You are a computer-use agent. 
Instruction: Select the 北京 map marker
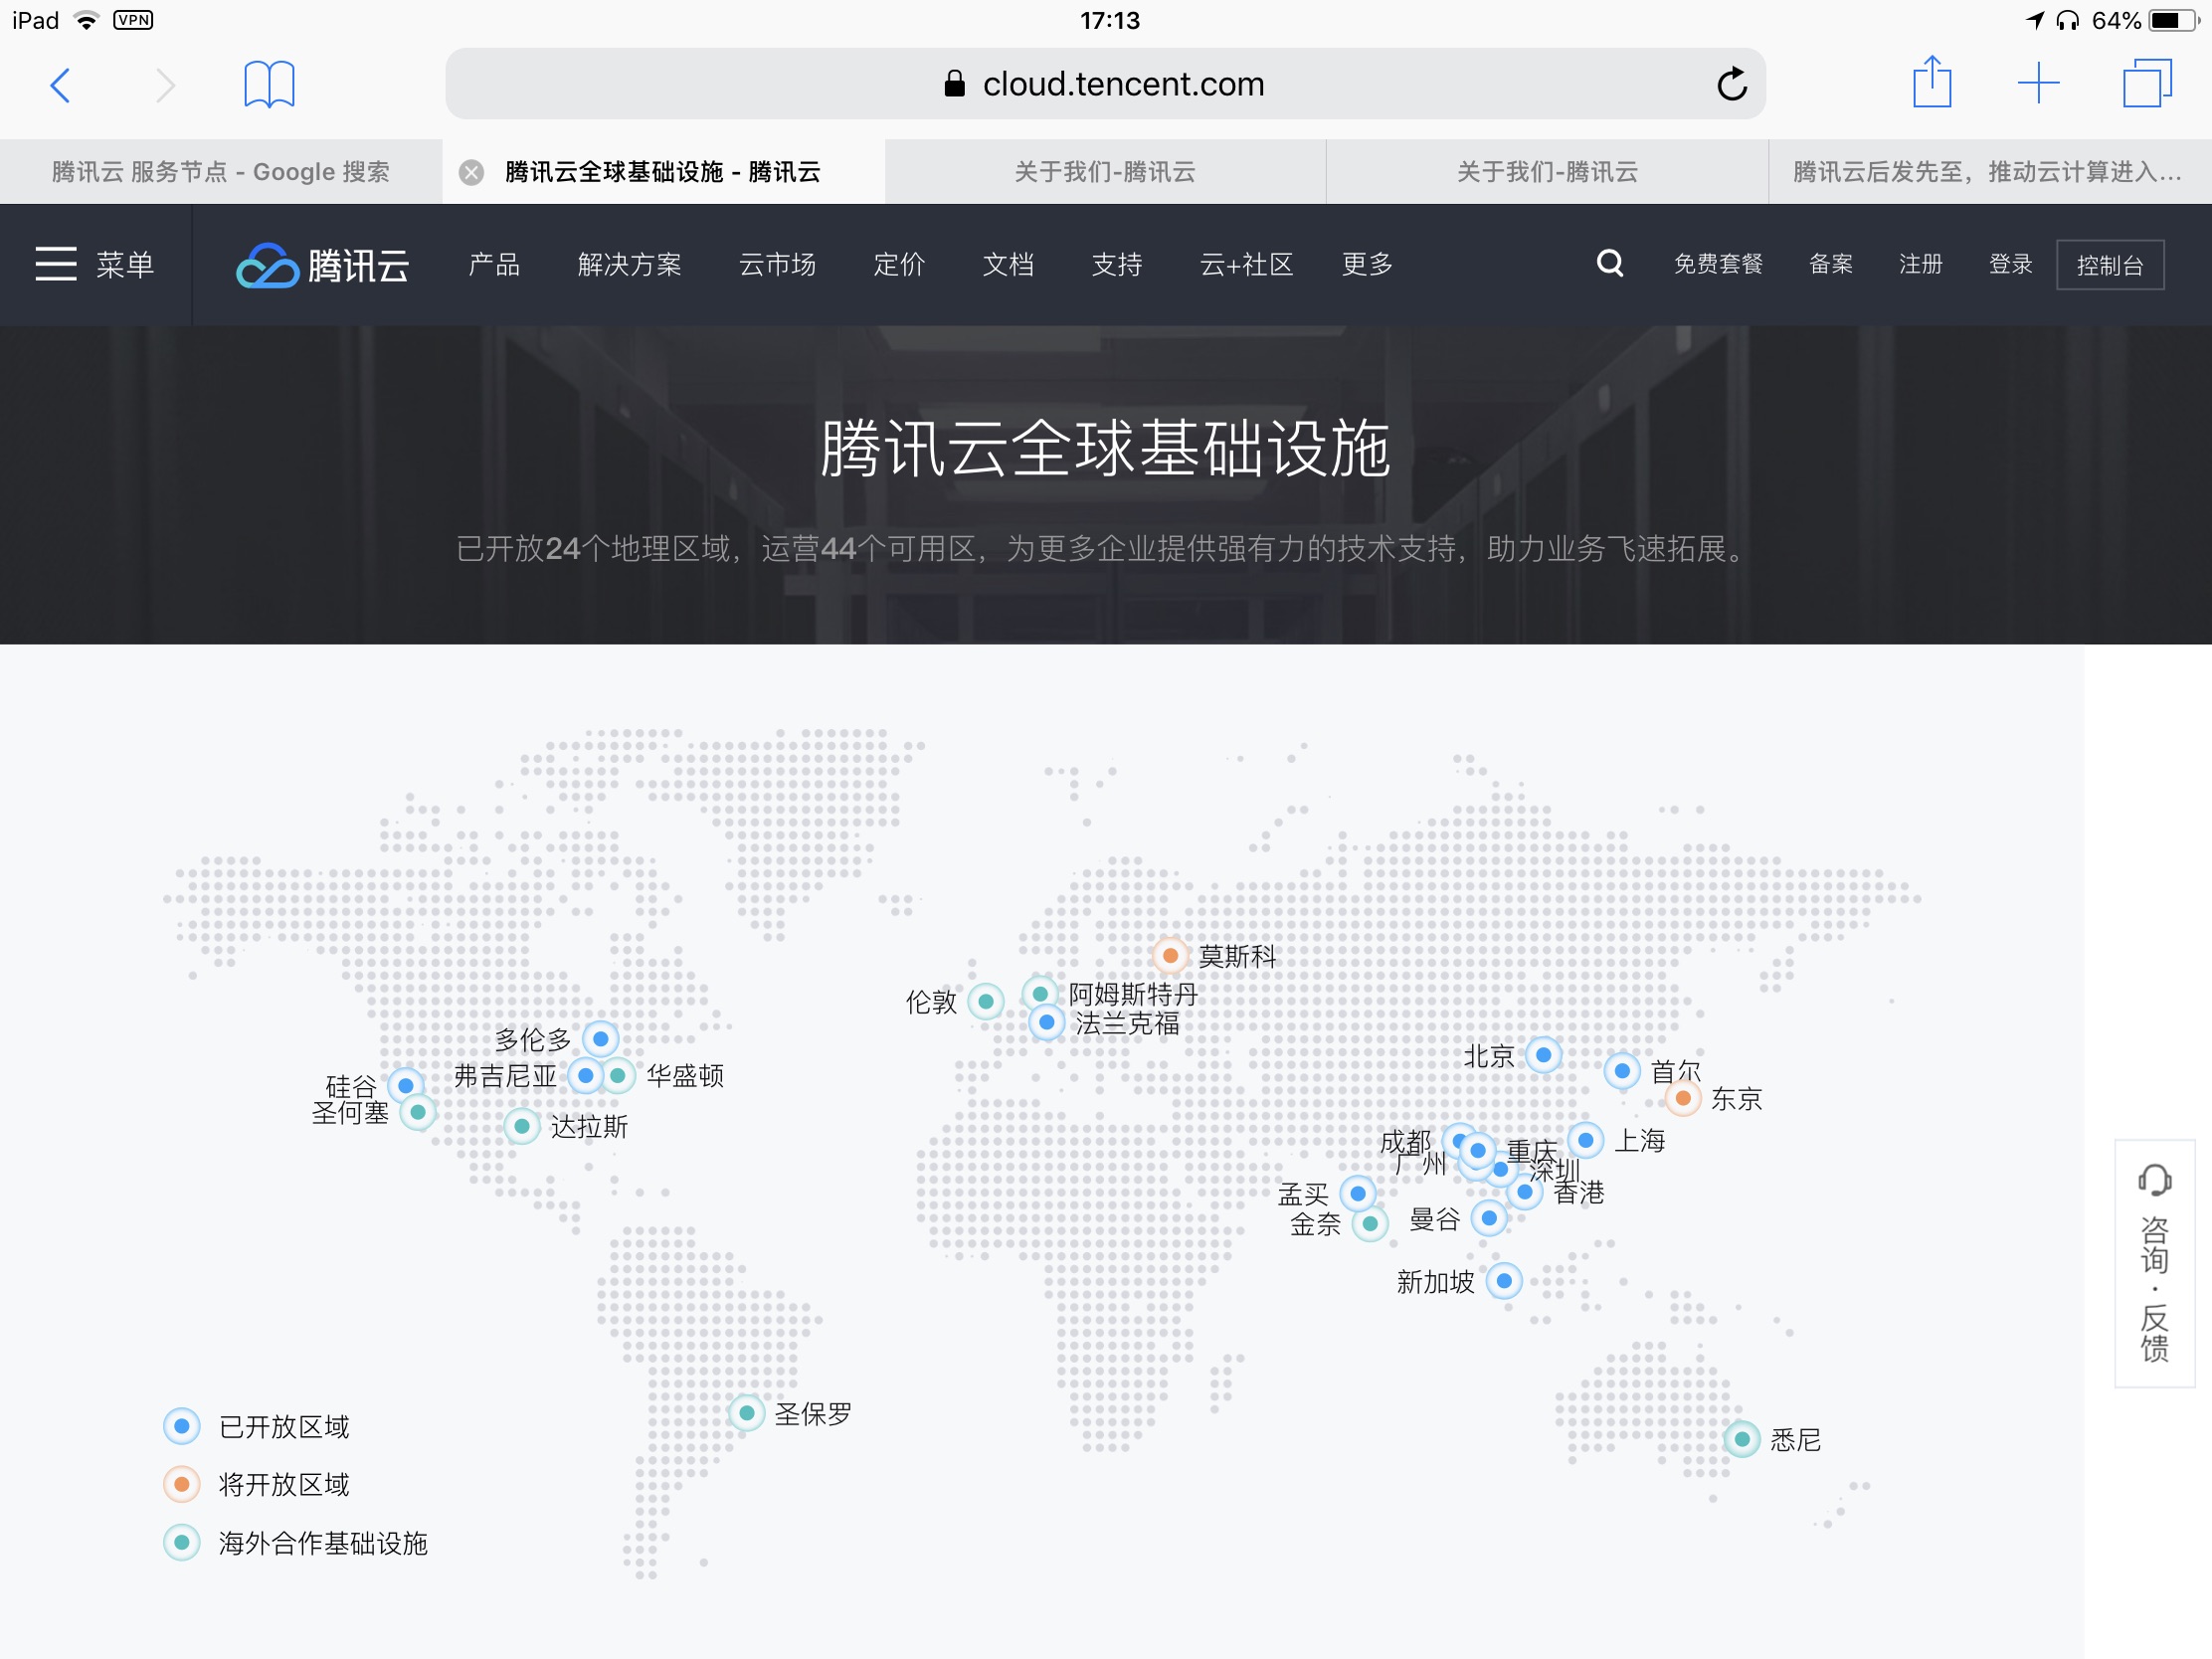1543,1055
